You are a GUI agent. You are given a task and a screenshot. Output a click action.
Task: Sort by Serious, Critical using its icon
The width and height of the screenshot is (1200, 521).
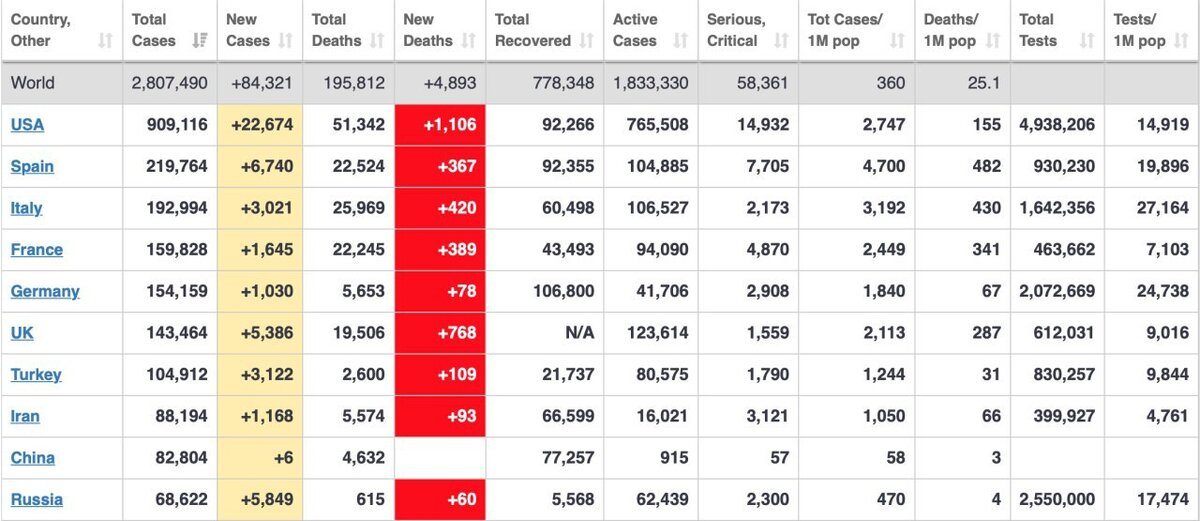coord(782,41)
